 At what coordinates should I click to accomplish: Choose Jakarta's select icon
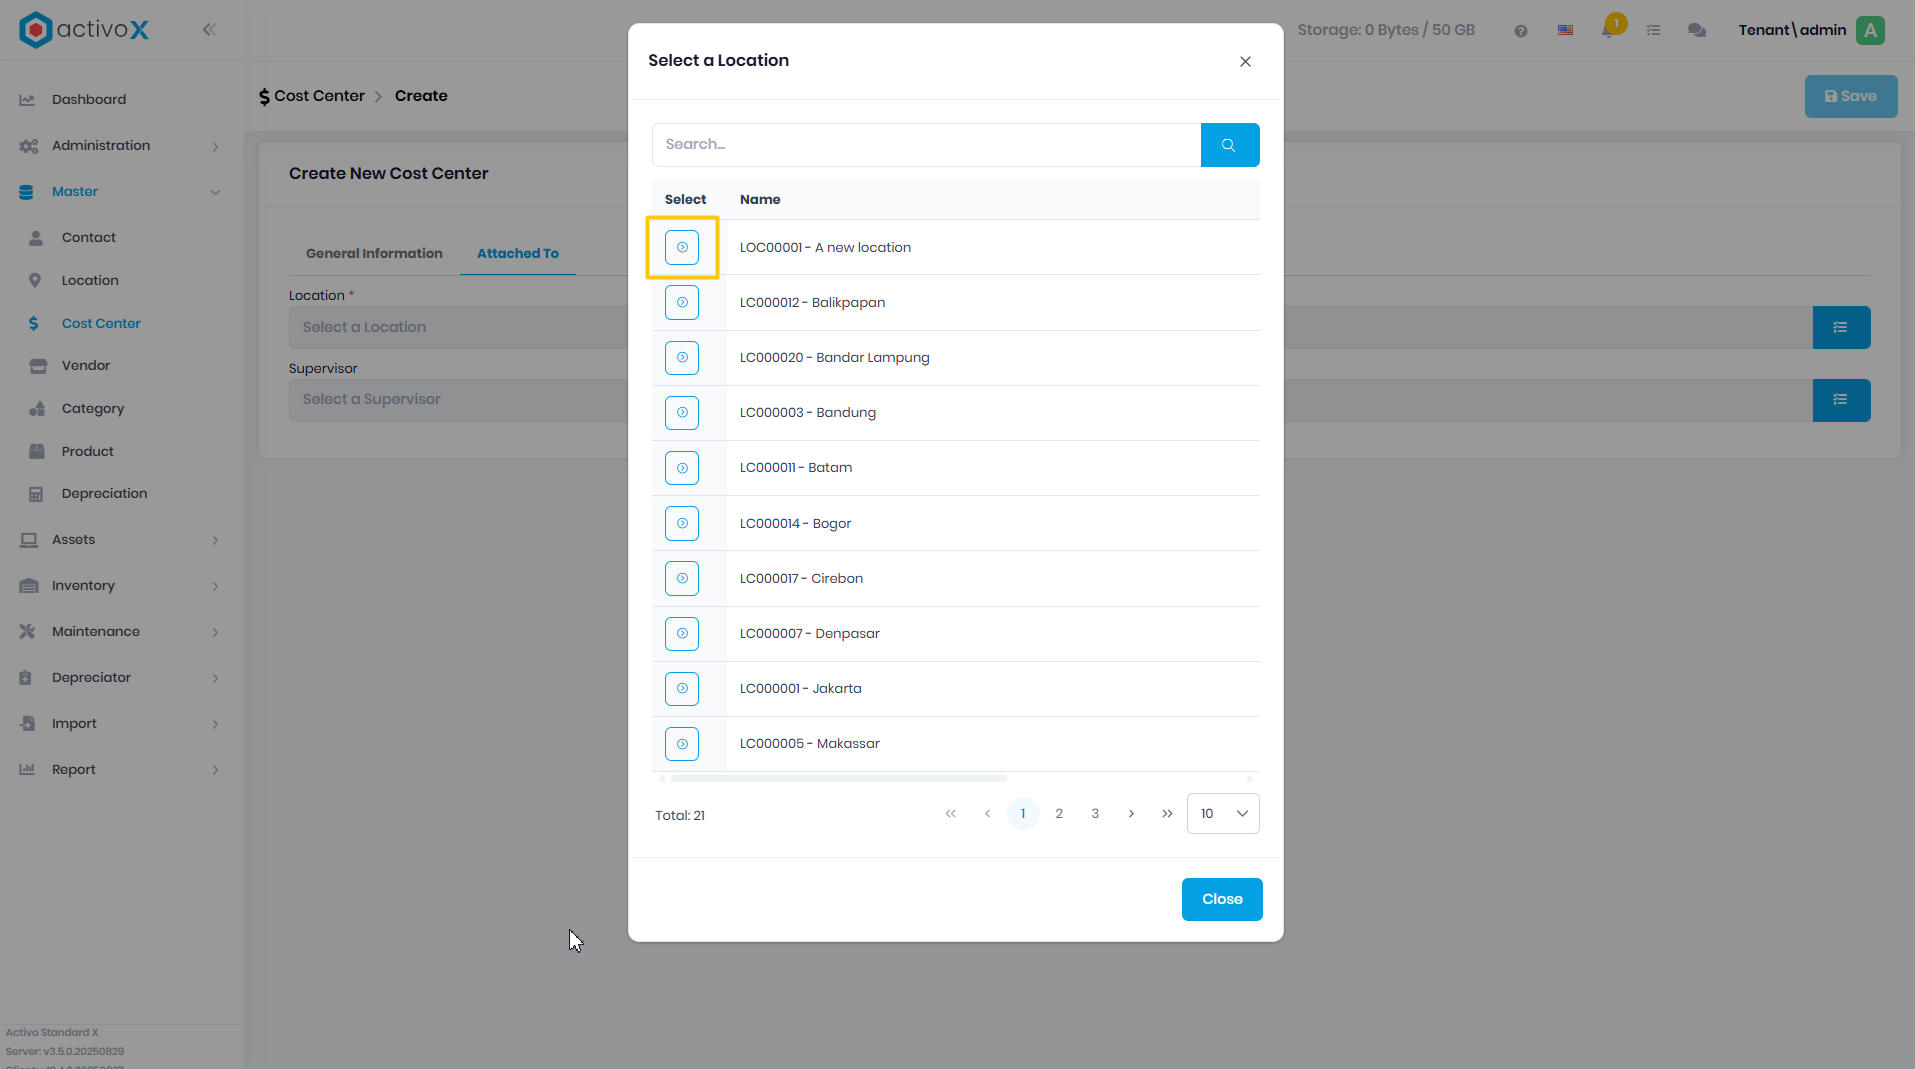(682, 688)
